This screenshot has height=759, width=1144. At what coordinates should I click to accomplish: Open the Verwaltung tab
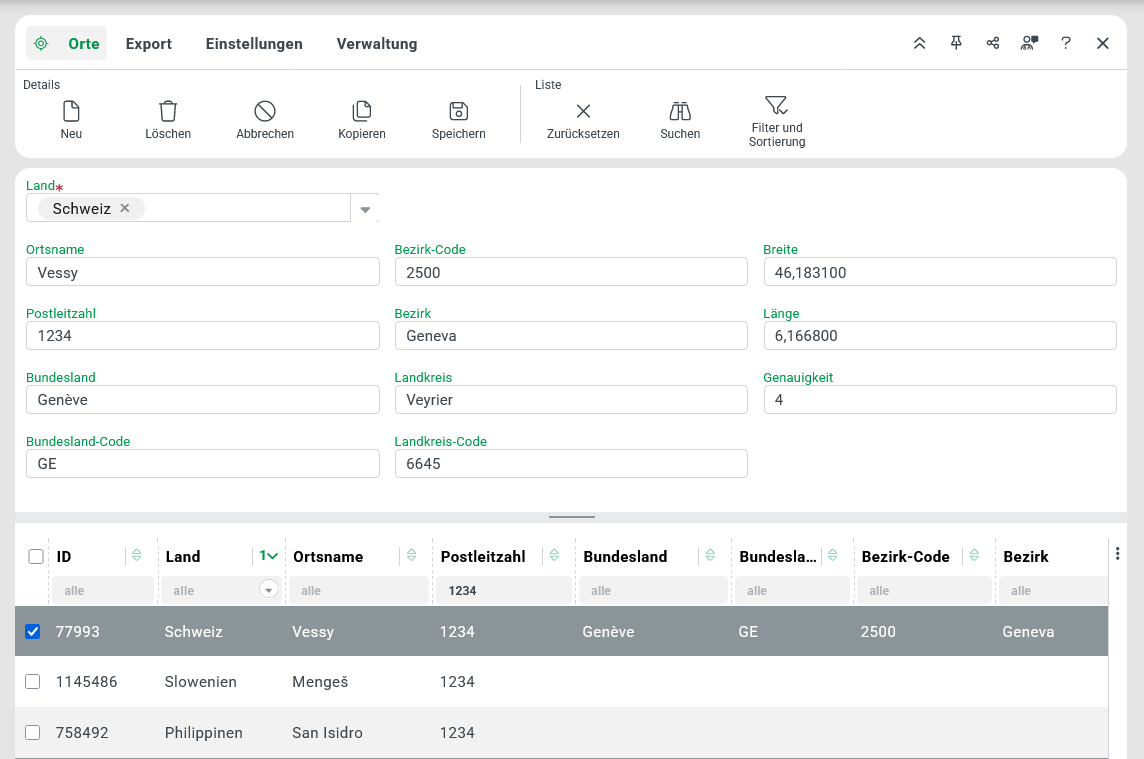pos(377,44)
